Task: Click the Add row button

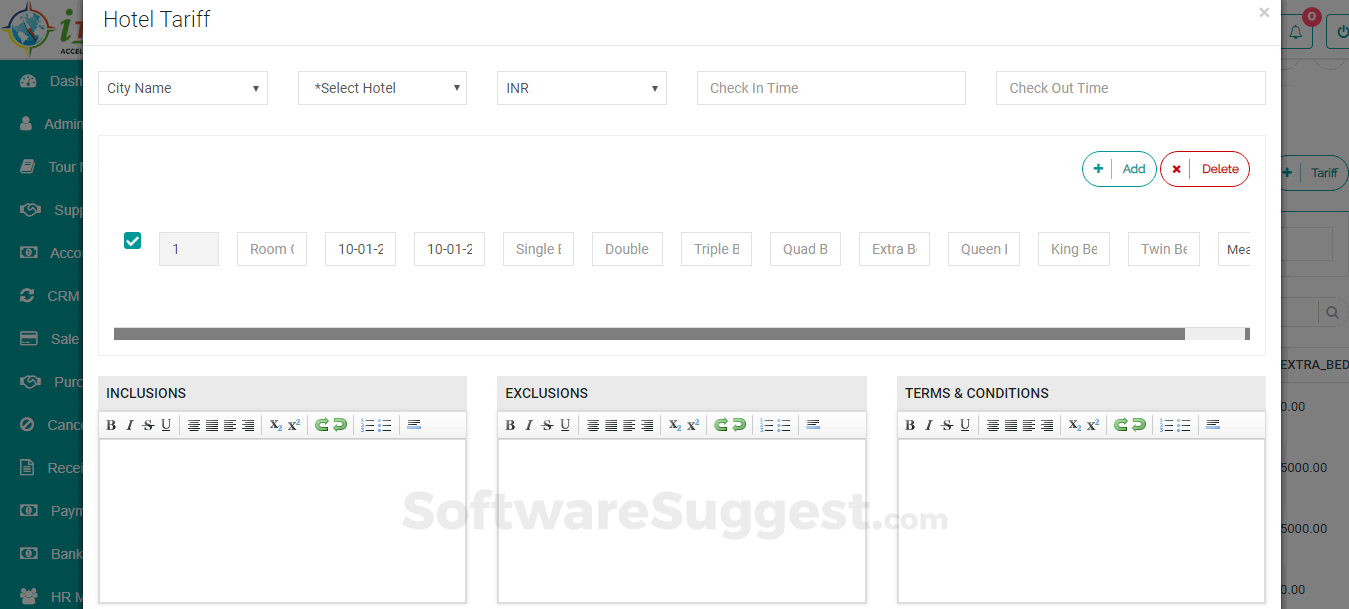Action: pyautogui.click(x=1119, y=169)
